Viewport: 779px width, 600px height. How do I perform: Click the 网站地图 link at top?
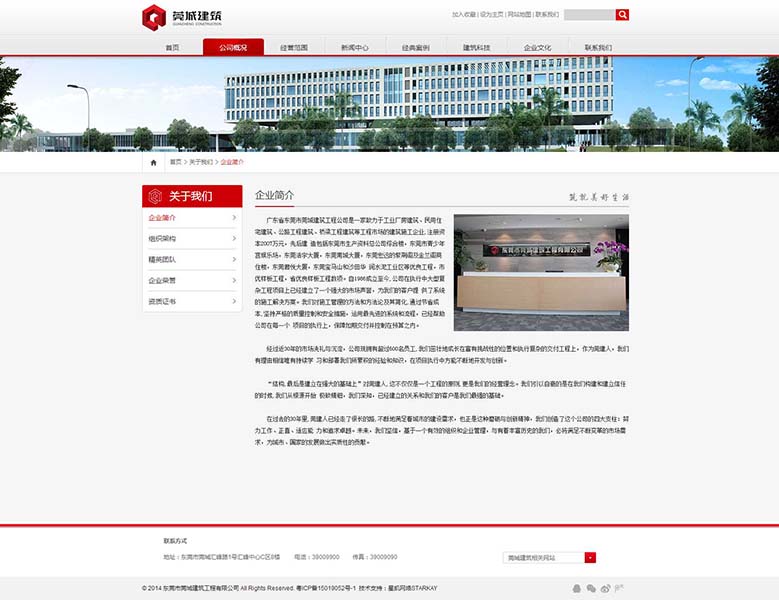point(519,15)
